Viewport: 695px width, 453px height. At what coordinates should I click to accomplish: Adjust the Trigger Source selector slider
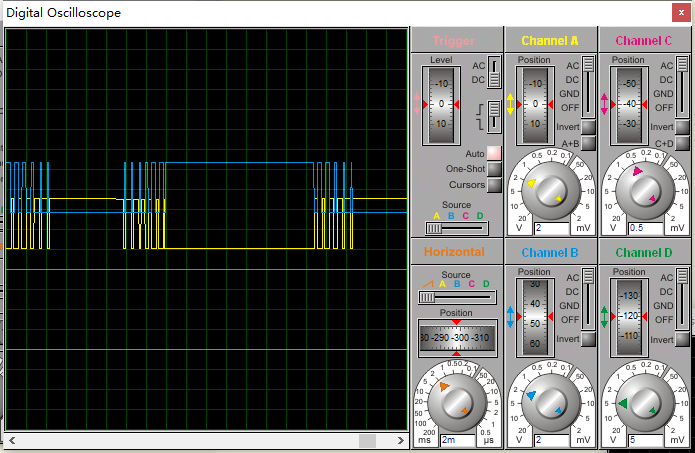tap(457, 228)
